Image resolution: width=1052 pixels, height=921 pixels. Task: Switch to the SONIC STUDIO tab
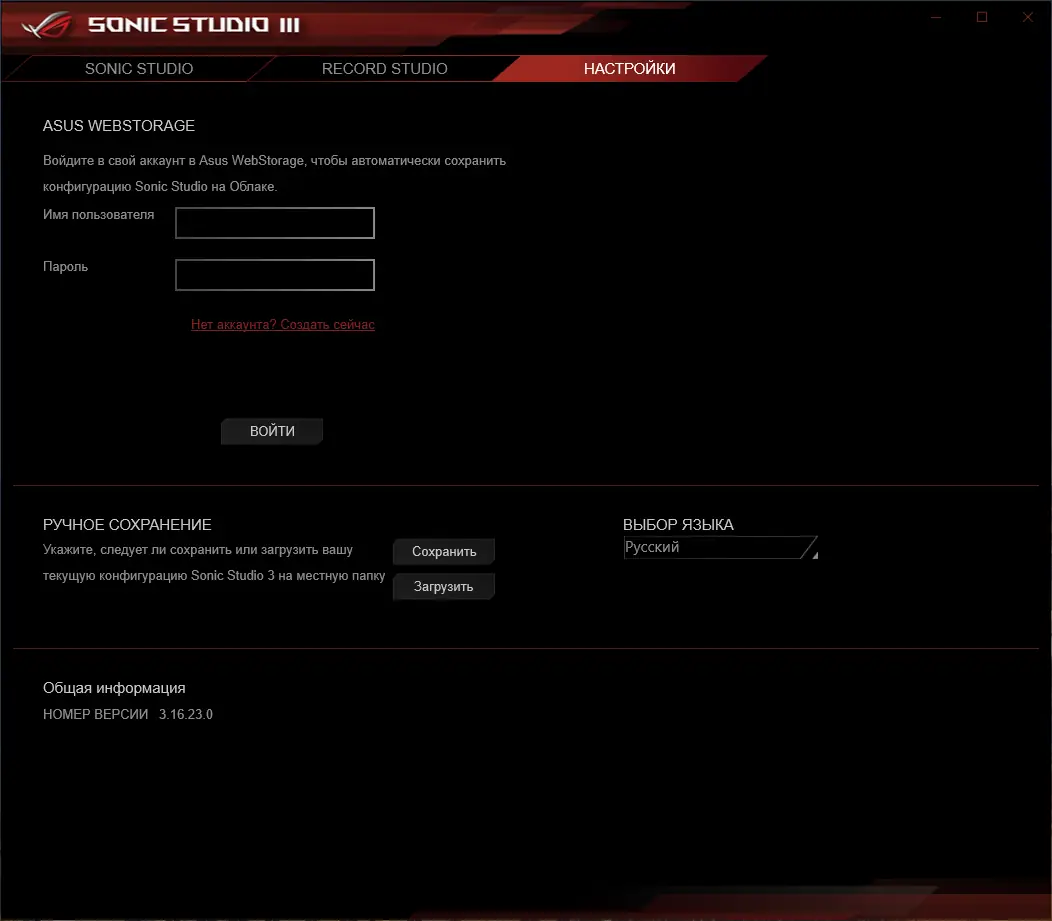click(x=139, y=68)
